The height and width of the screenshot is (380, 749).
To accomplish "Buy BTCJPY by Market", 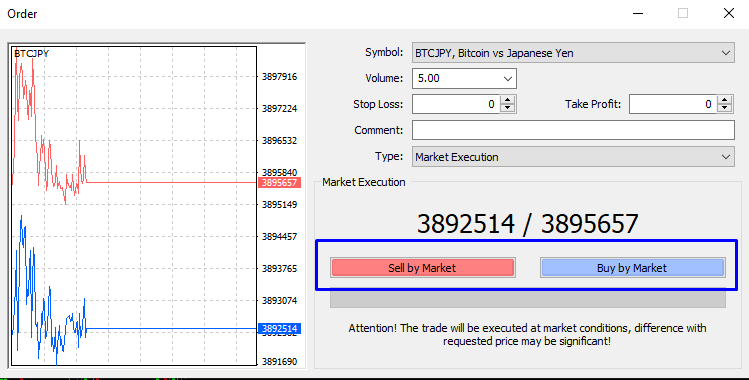I will click(x=632, y=268).
